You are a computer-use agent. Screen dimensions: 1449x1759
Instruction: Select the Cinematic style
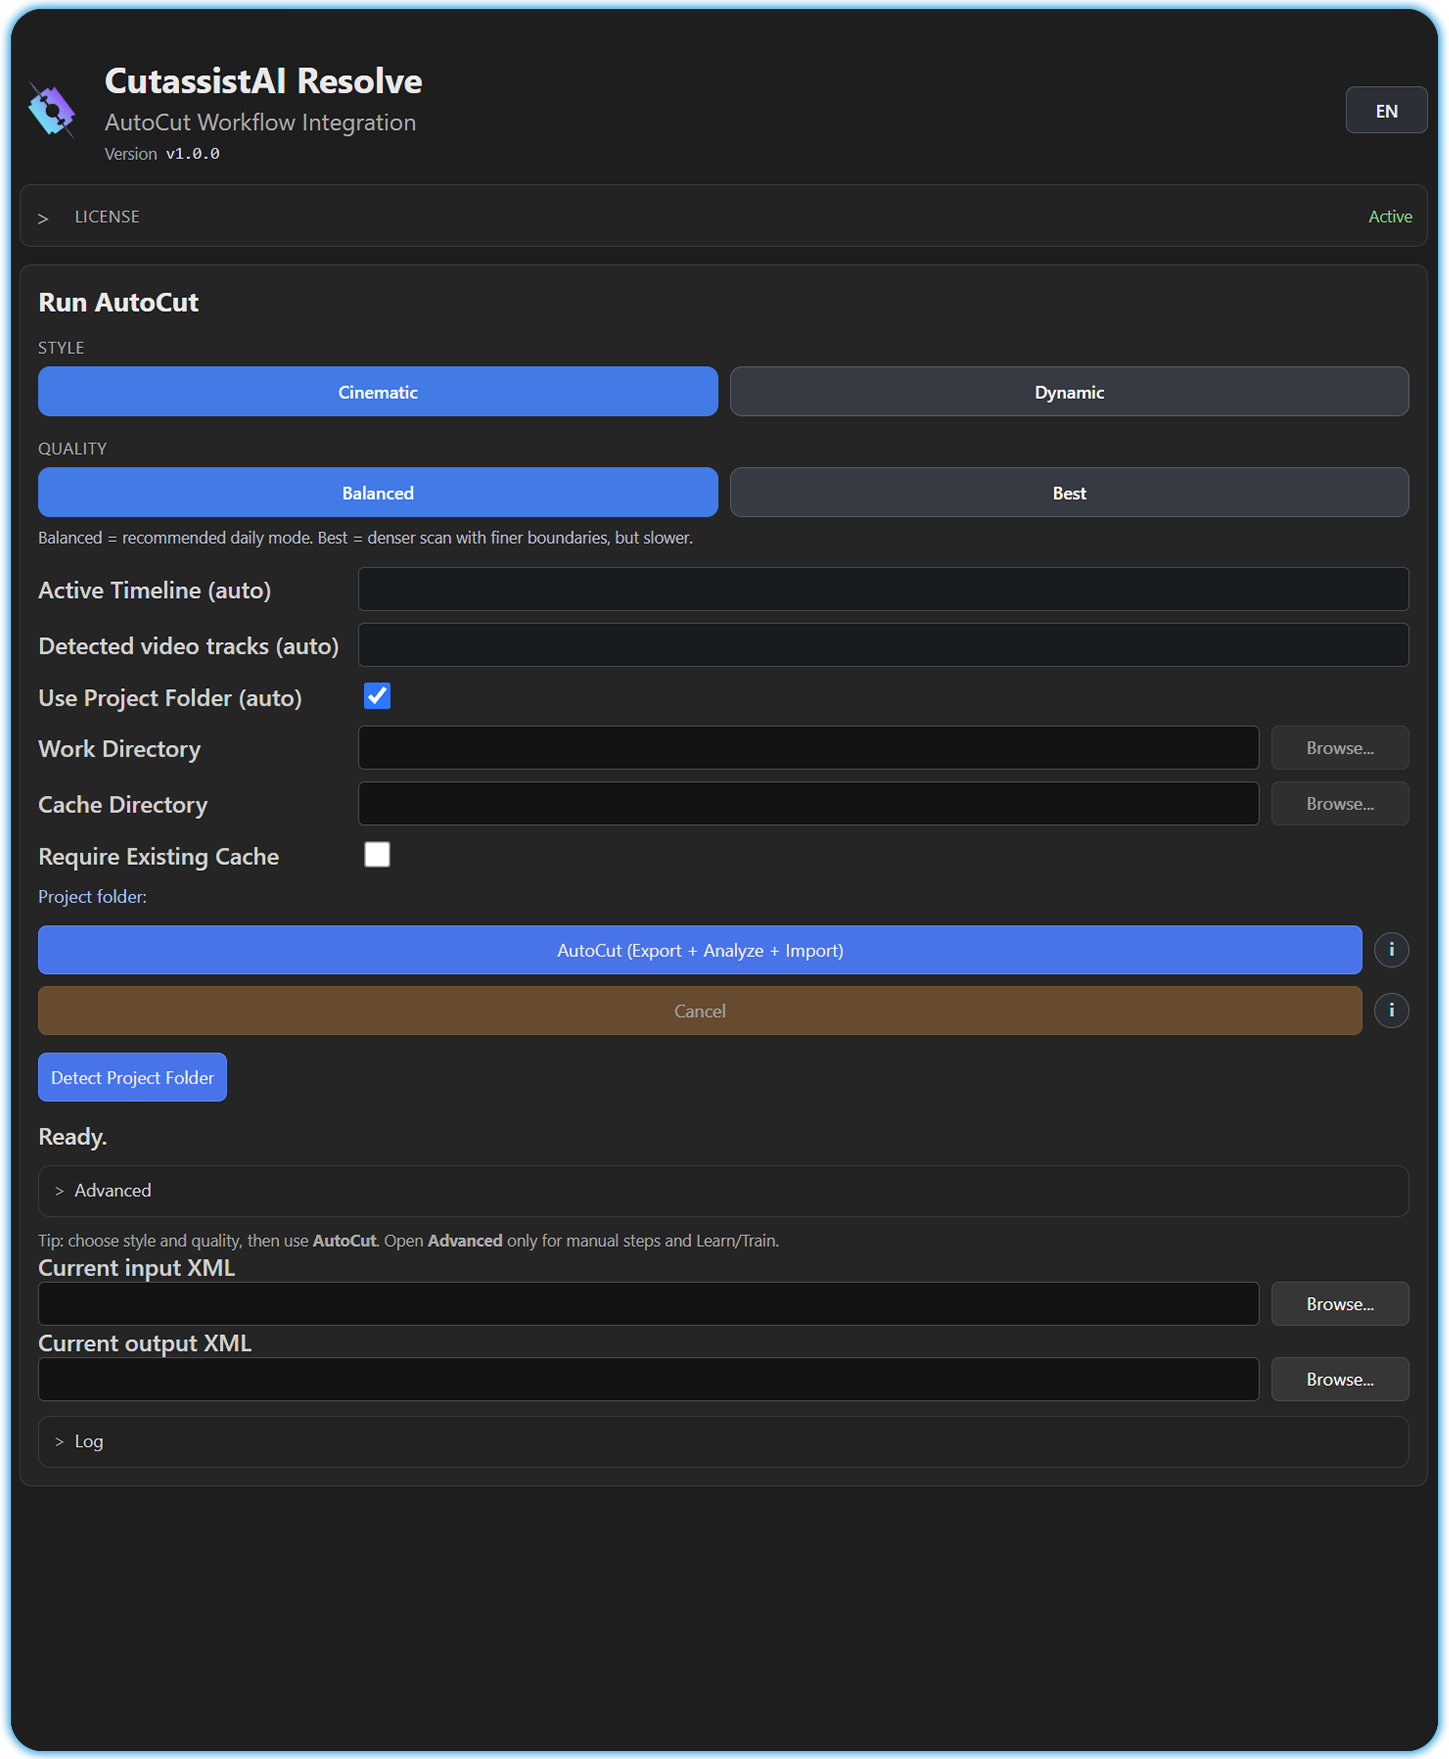(378, 392)
